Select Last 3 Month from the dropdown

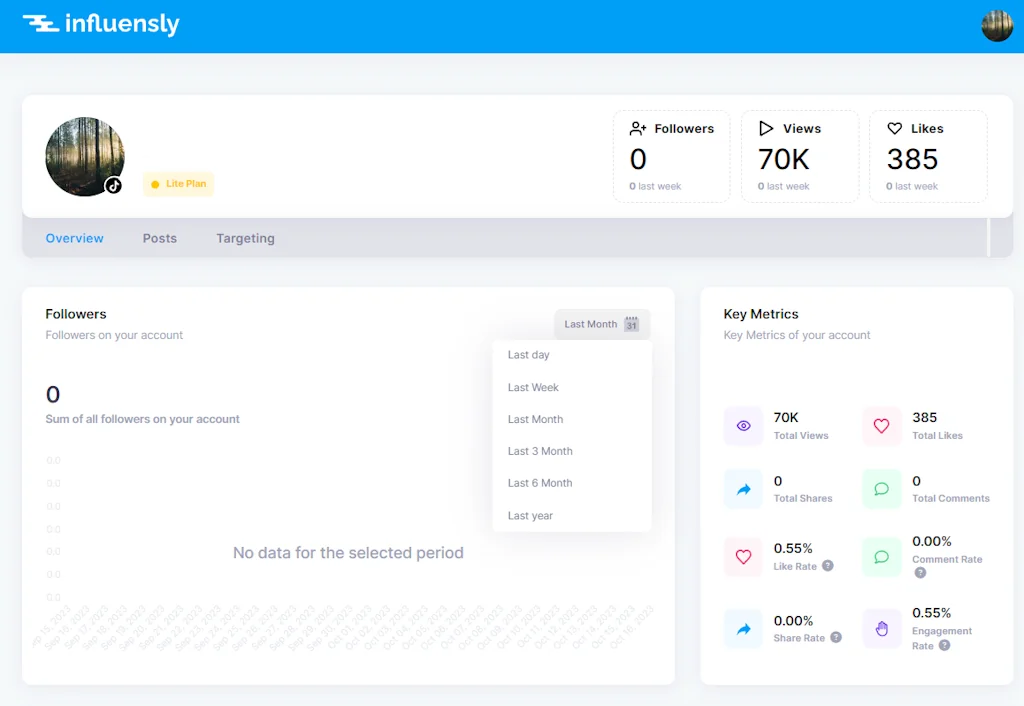(540, 451)
